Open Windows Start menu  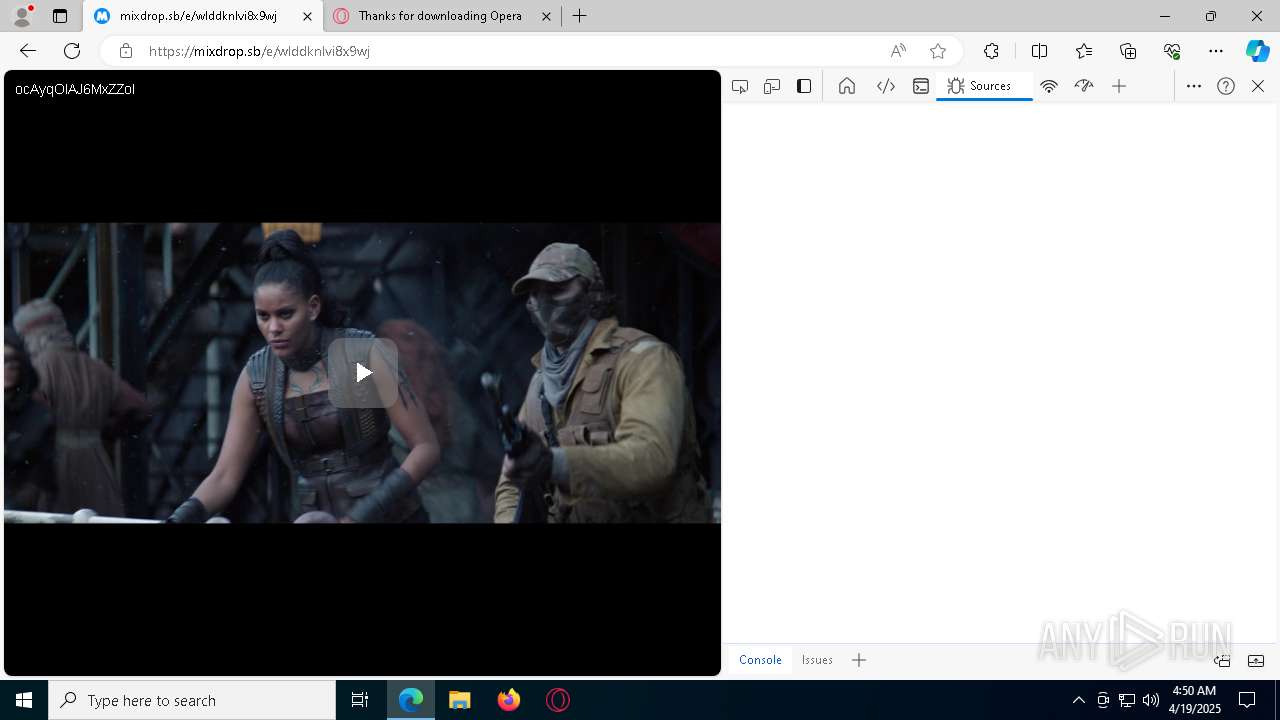pos(24,700)
